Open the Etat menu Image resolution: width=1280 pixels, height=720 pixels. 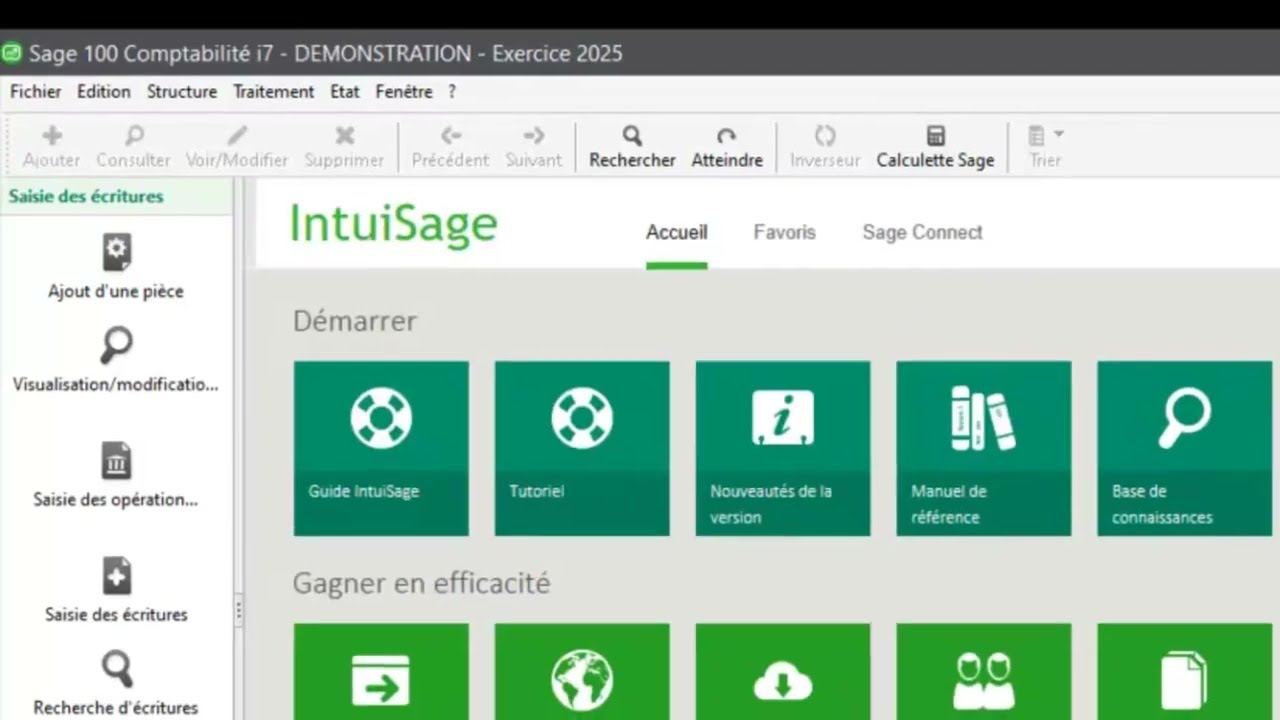(x=345, y=91)
